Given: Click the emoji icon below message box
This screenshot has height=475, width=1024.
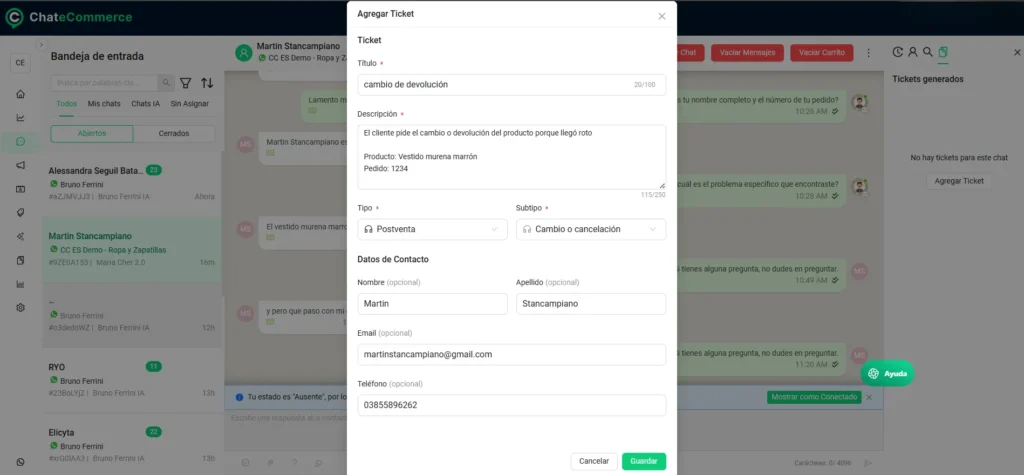Looking at the screenshot, I should tap(246, 463).
